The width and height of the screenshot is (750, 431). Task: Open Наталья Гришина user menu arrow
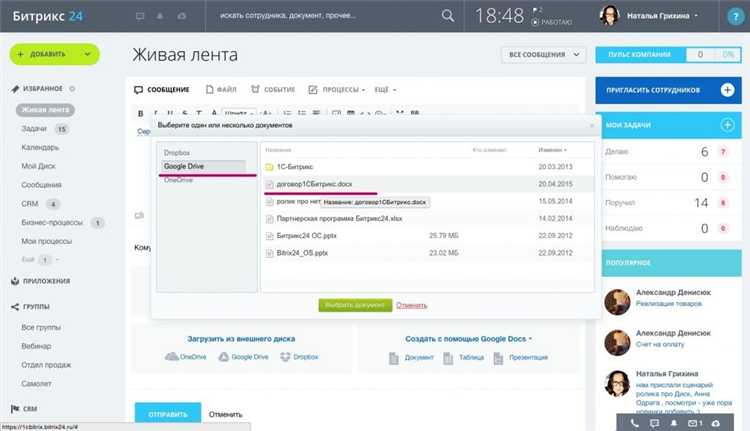click(696, 16)
